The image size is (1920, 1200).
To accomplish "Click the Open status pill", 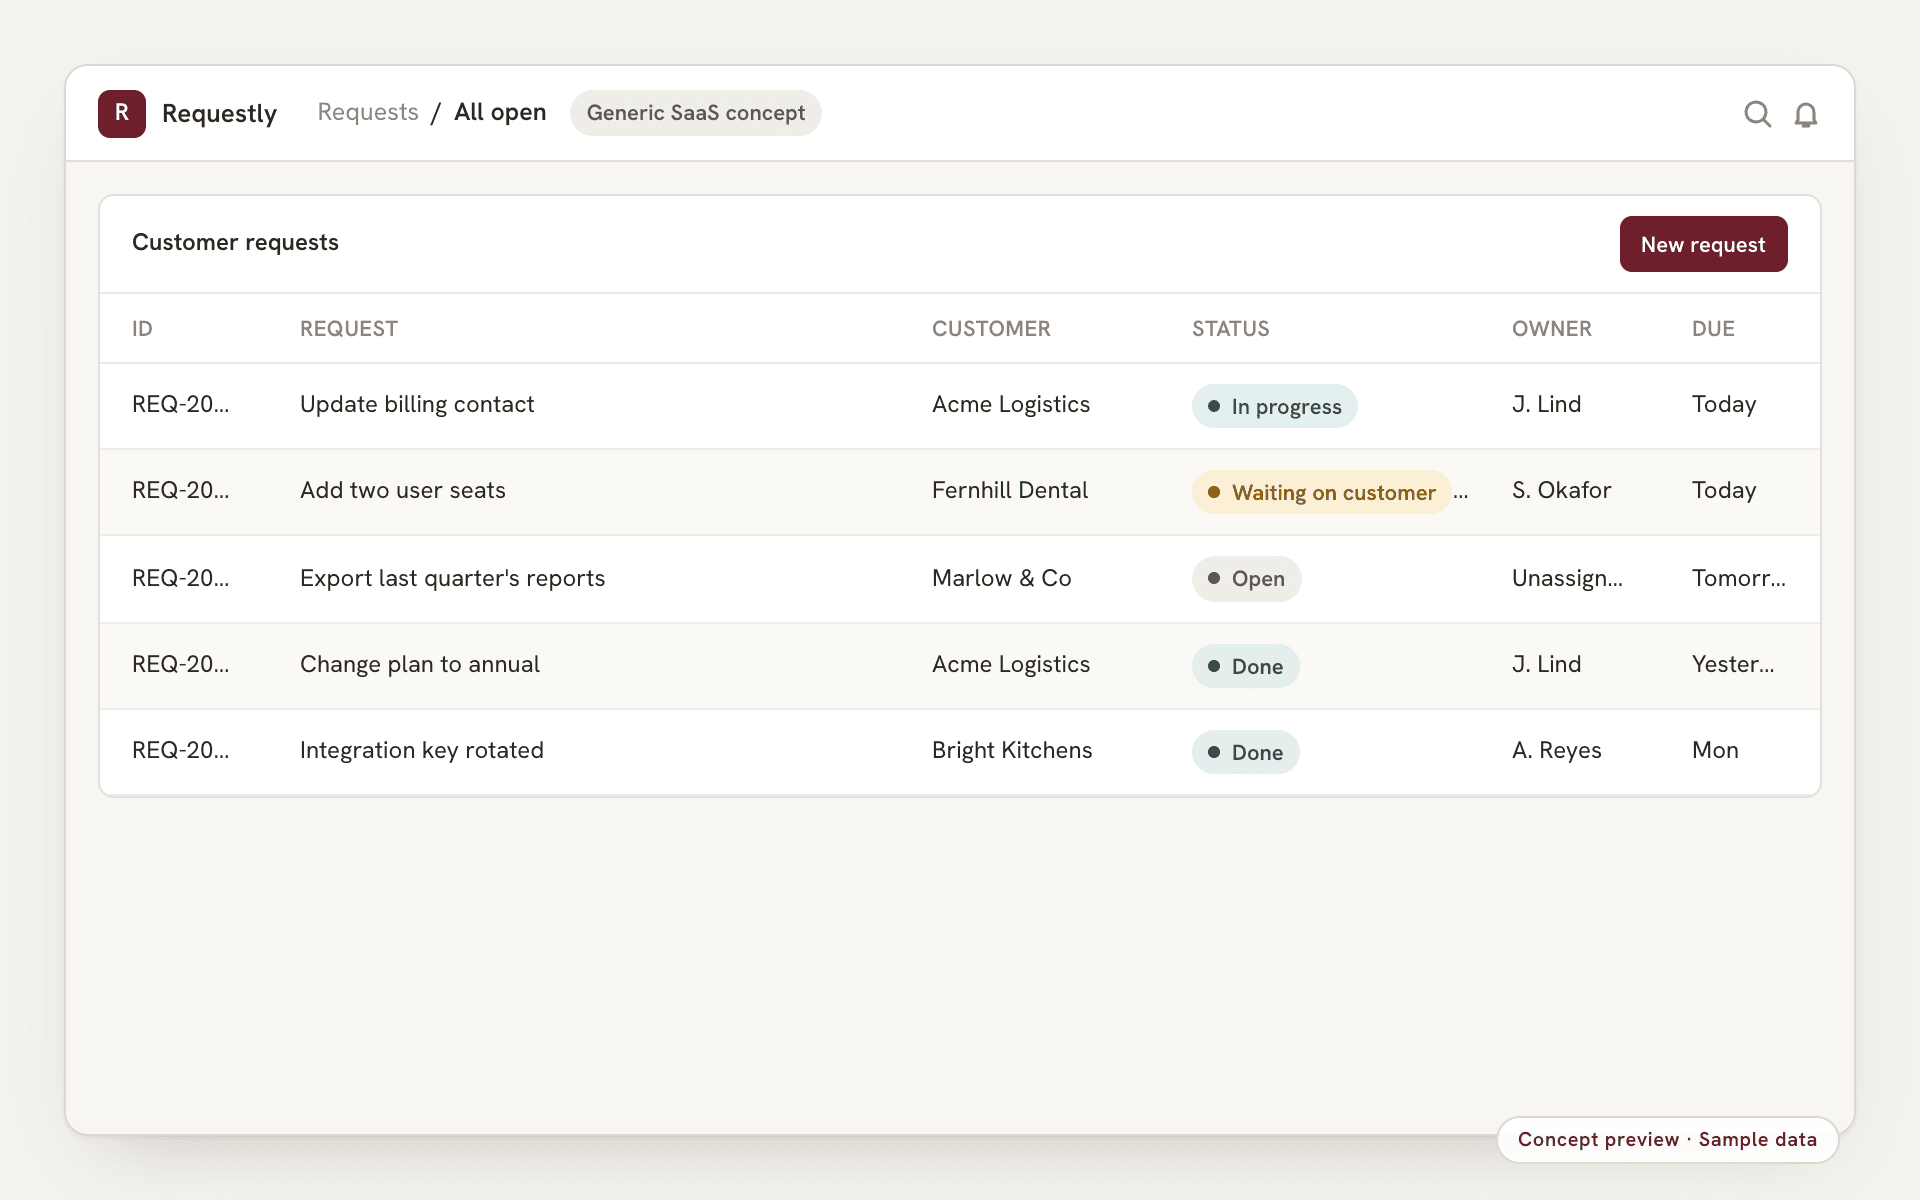I will [1246, 578].
